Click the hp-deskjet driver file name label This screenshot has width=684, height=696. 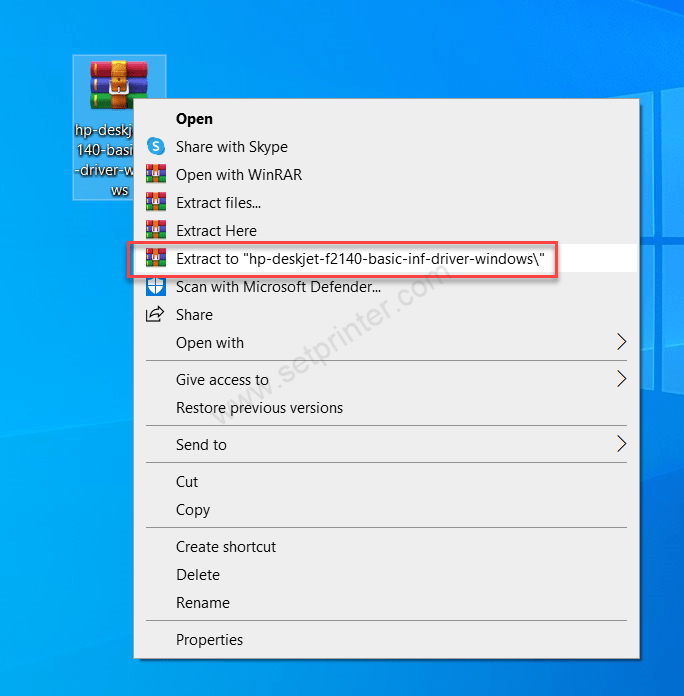tap(105, 160)
